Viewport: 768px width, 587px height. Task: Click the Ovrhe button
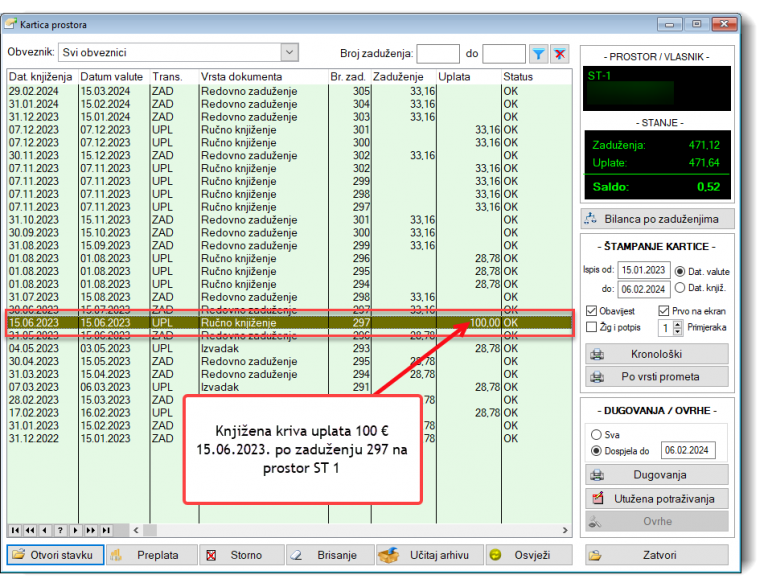point(657,521)
